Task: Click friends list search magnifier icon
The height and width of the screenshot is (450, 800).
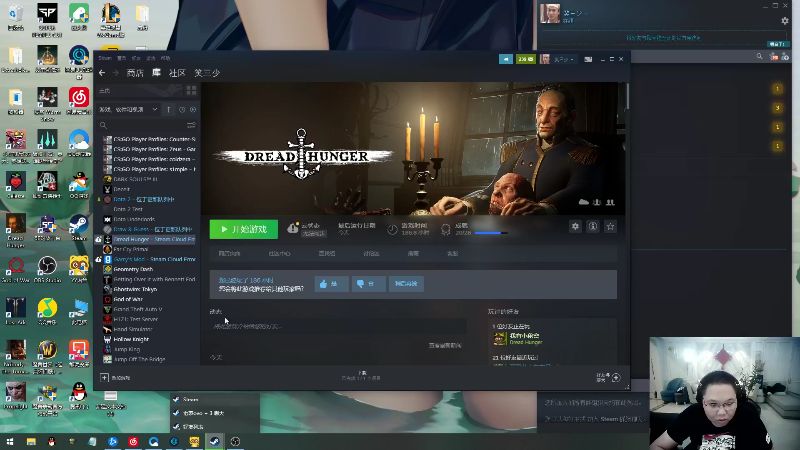Action: click(x=759, y=57)
